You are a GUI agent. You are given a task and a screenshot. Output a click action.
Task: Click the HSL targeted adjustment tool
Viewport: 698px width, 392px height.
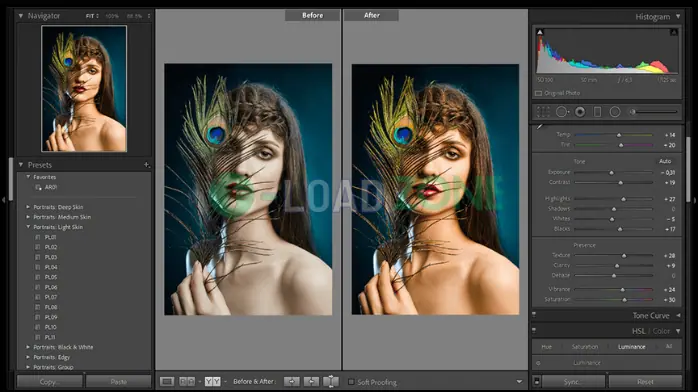538,363
